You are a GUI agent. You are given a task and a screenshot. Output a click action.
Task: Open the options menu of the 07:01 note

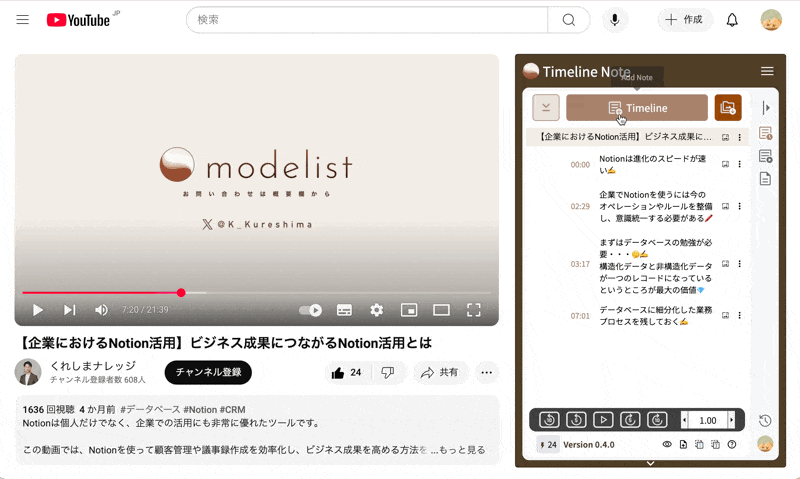(739, 315)
